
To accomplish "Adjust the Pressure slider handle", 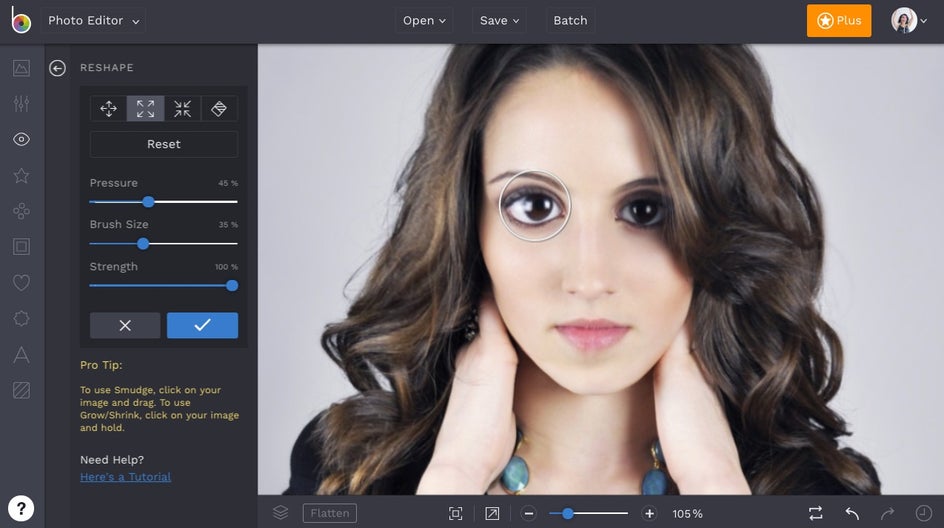I will (x=148, y=202).
